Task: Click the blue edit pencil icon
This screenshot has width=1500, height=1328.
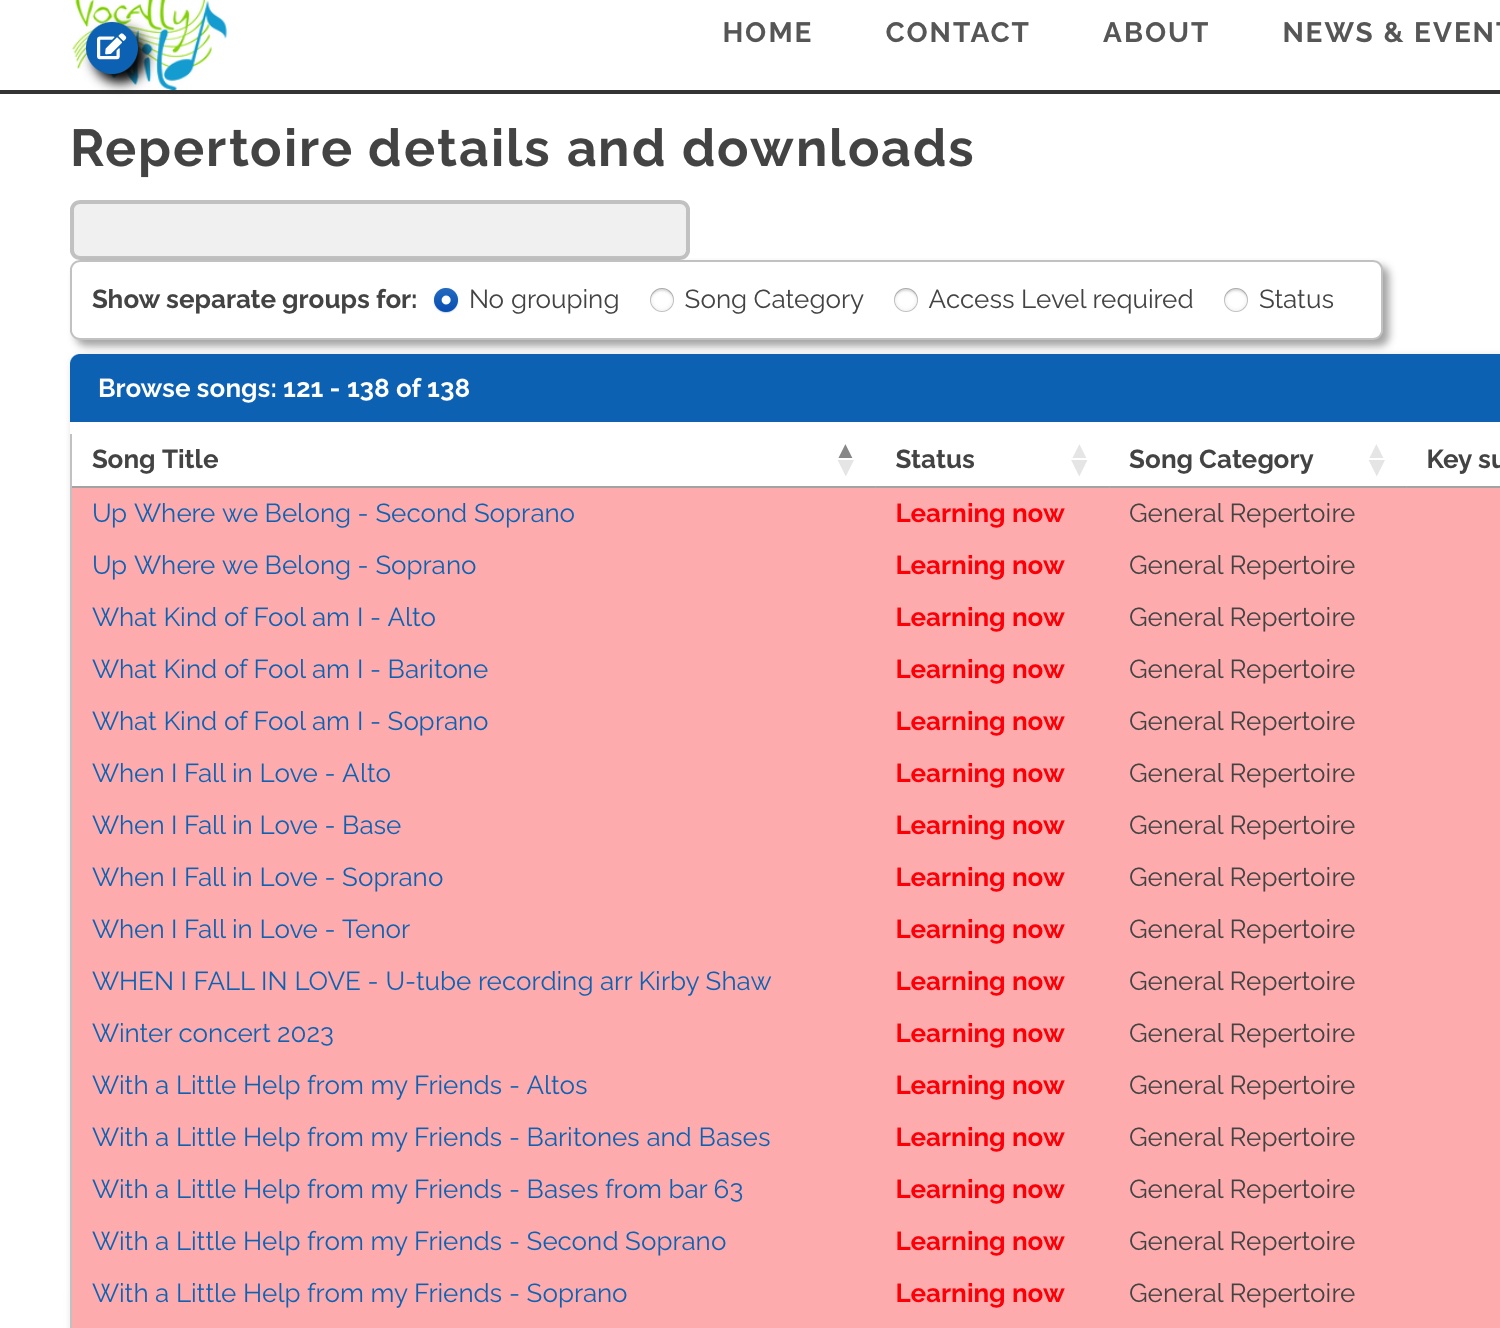Action: point(111,47)
